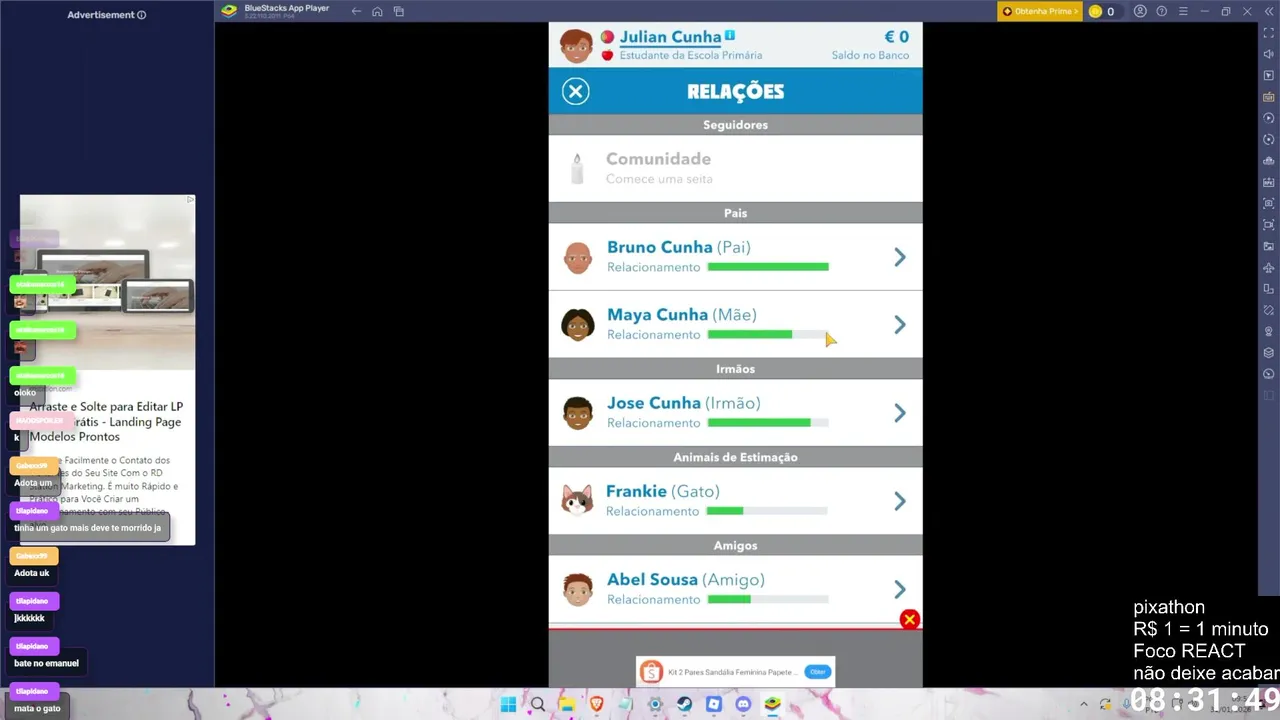Image resolution: width=1280 pixels, height=720 pixels.
Task: Tap the Saldo no Banco balance
Action: pyautogui.click(x=870, y=45)
